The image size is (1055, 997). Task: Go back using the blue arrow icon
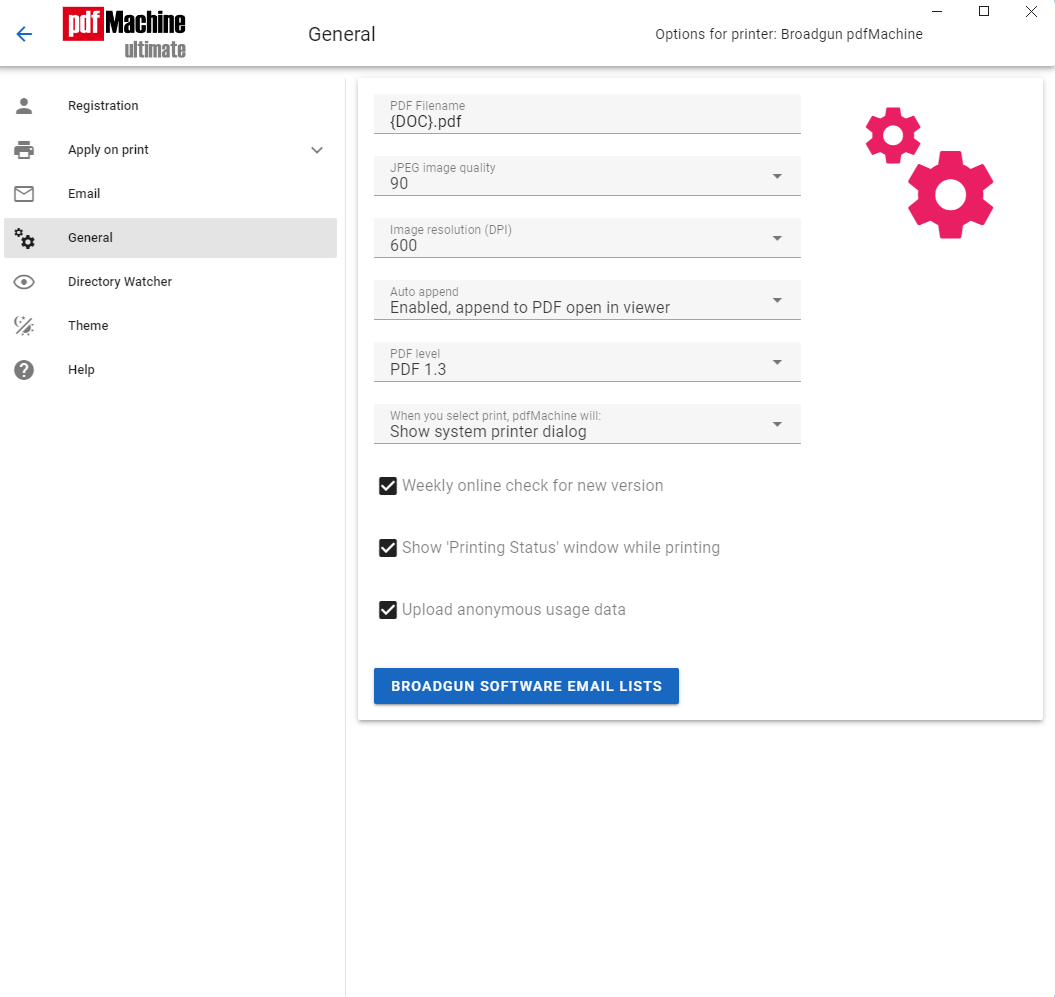[24, 34]
